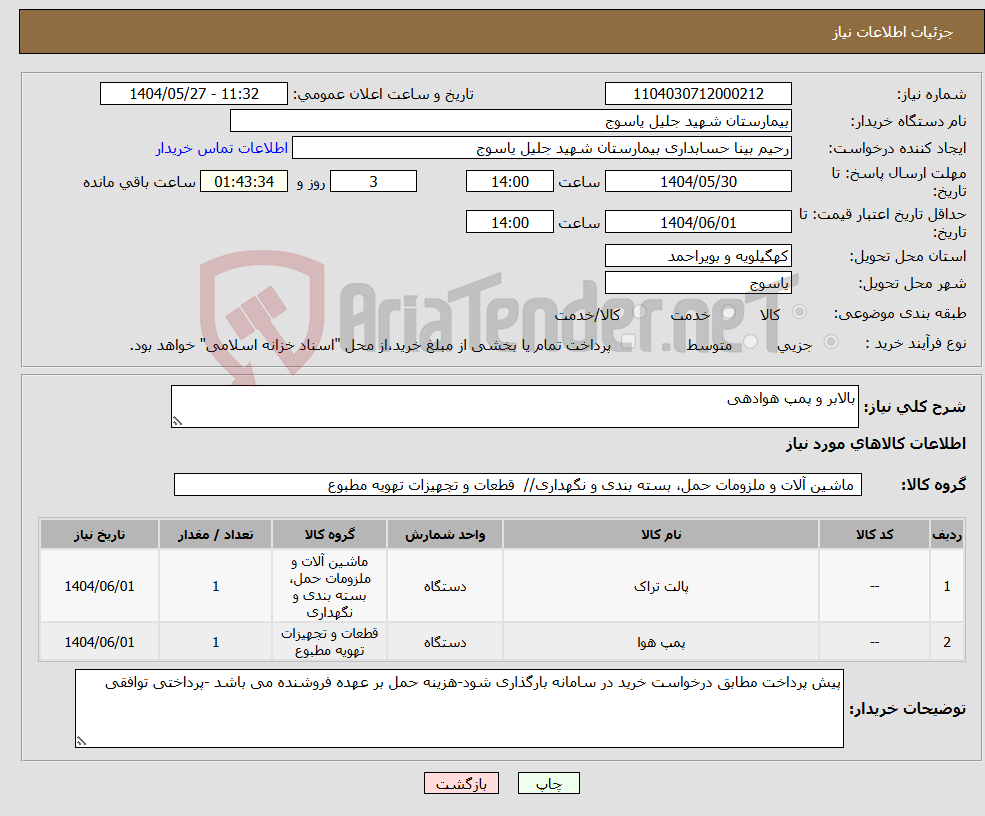Click the deadline date field 1404/05/30
This screenshot has height=816, width=985.
(x=698, y=181)
